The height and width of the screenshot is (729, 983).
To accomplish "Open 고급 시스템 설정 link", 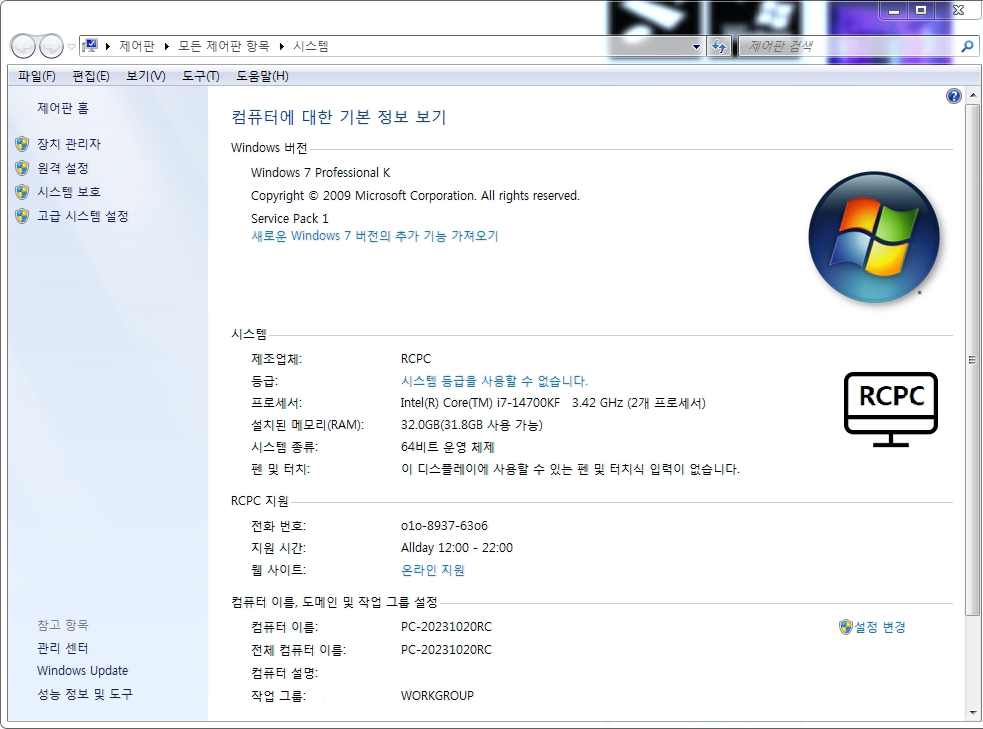I will pos(83,216).
